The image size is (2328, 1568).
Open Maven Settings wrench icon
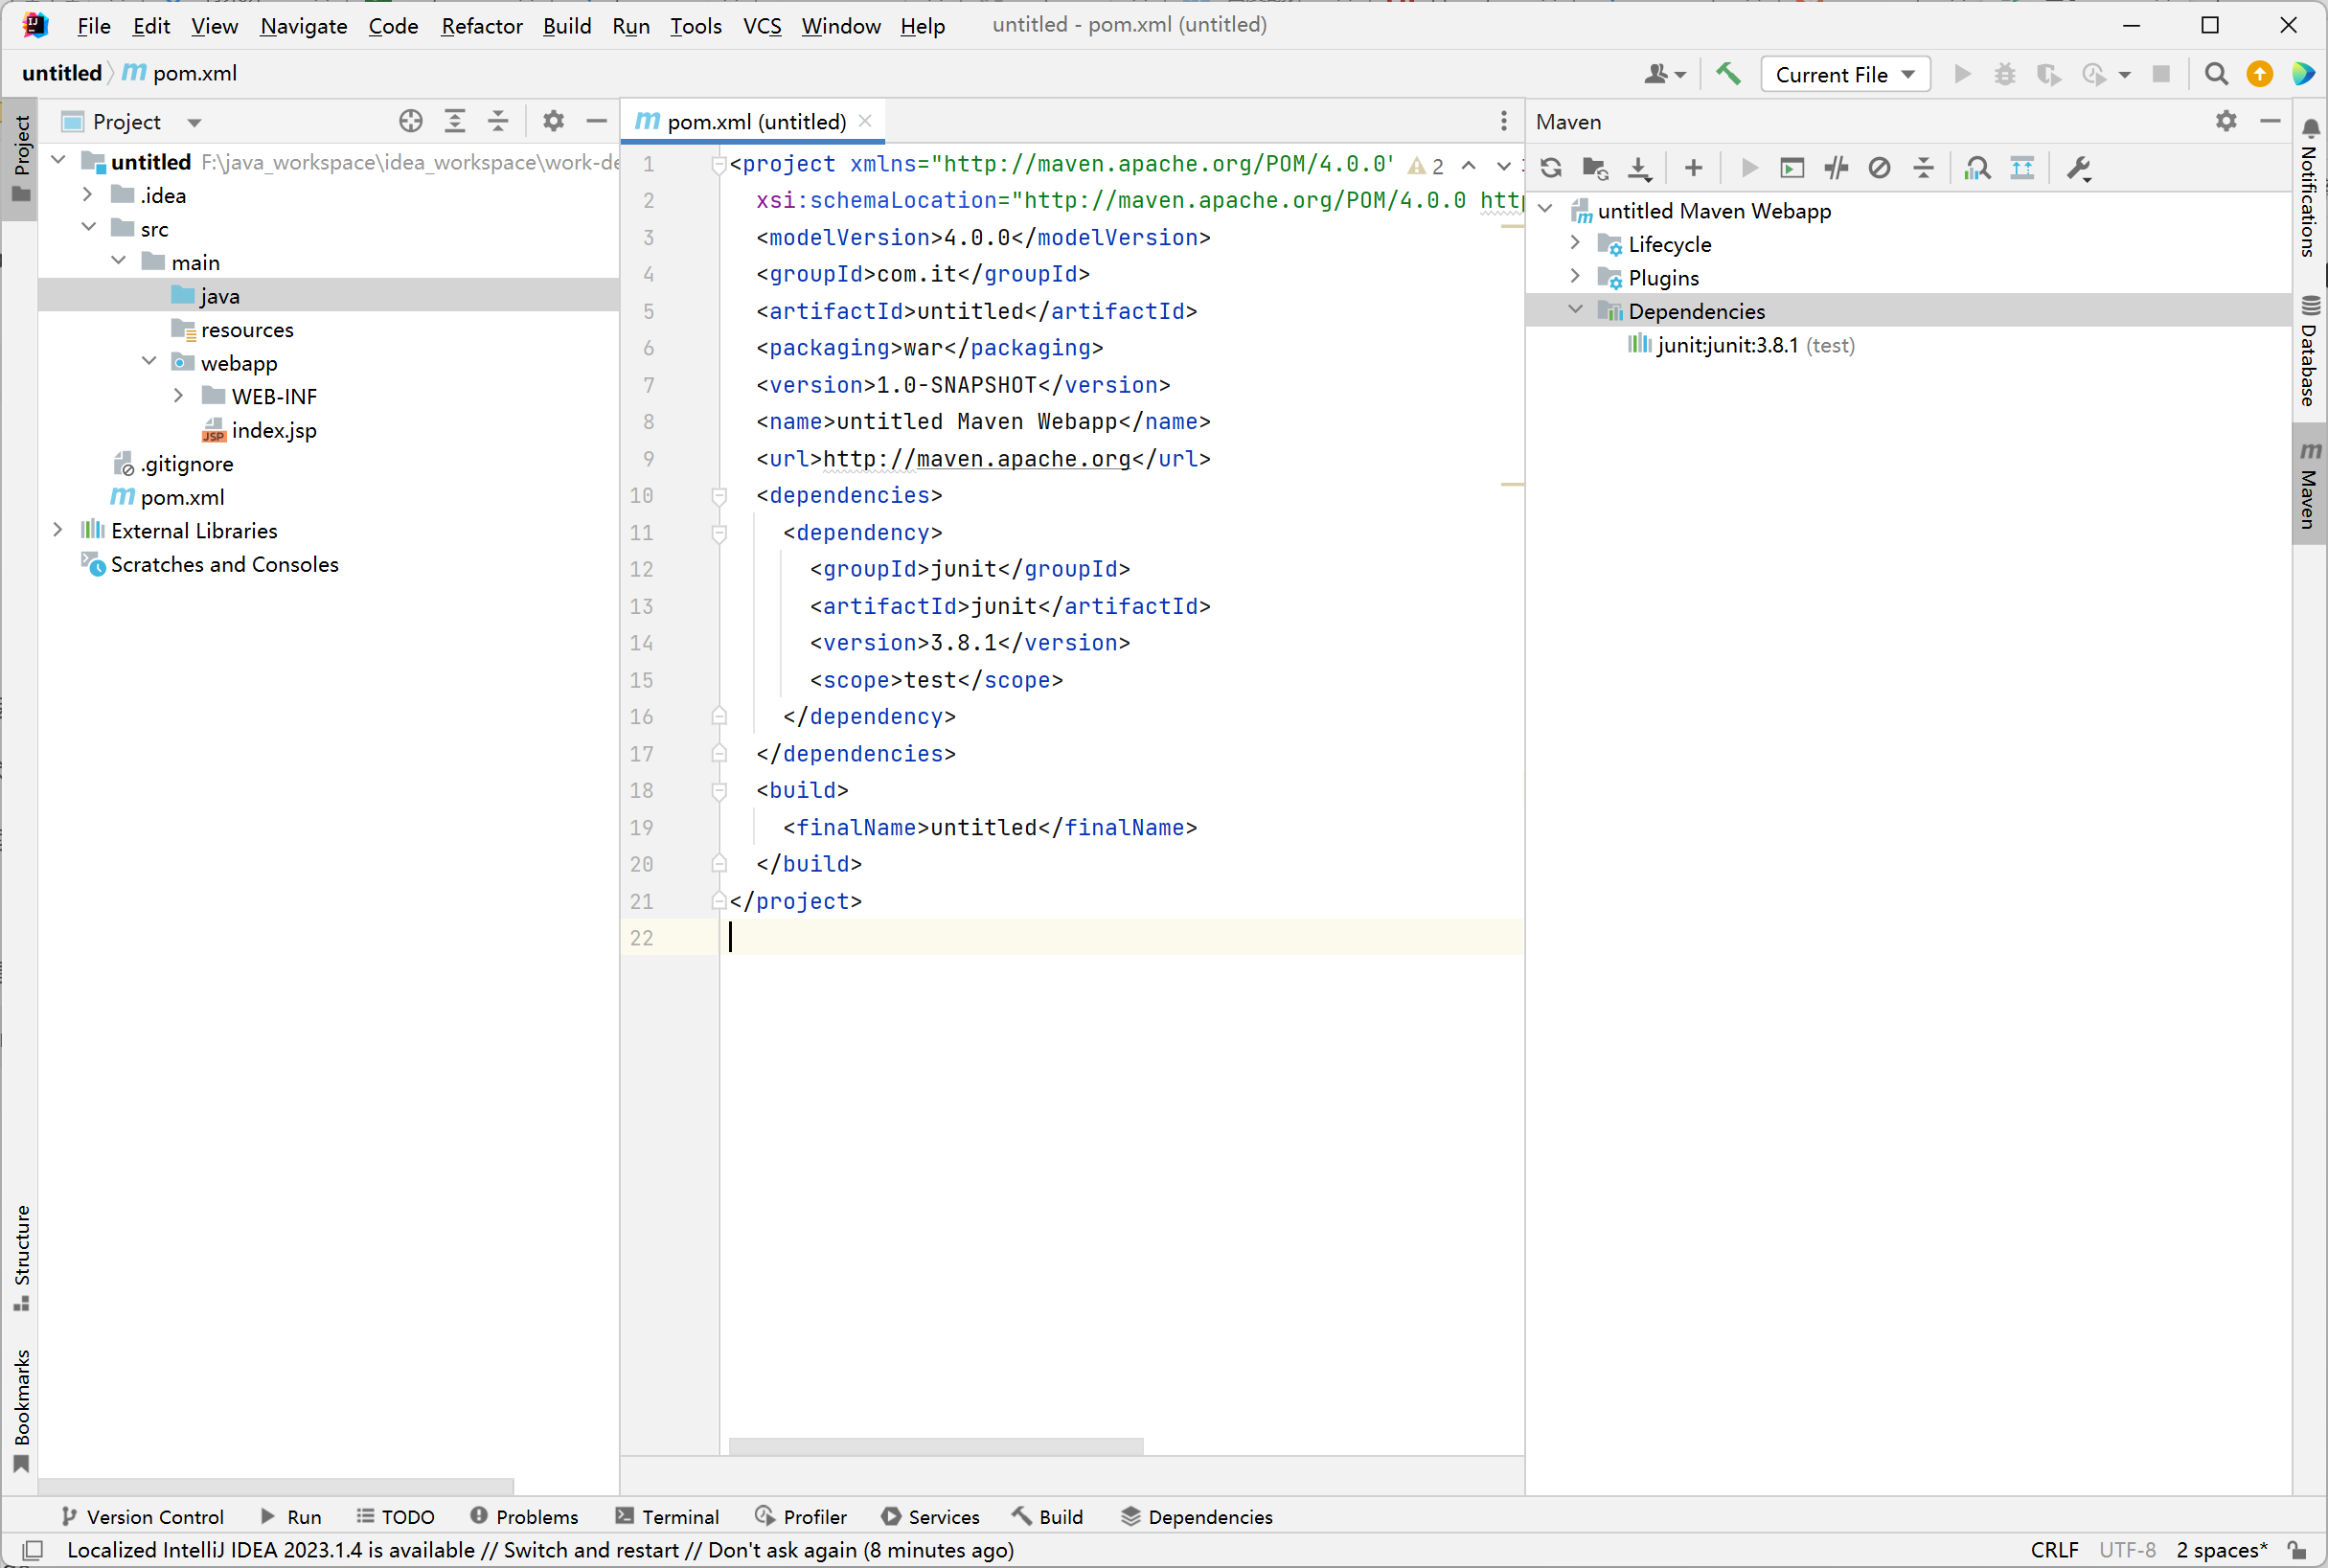(2079, 168)
